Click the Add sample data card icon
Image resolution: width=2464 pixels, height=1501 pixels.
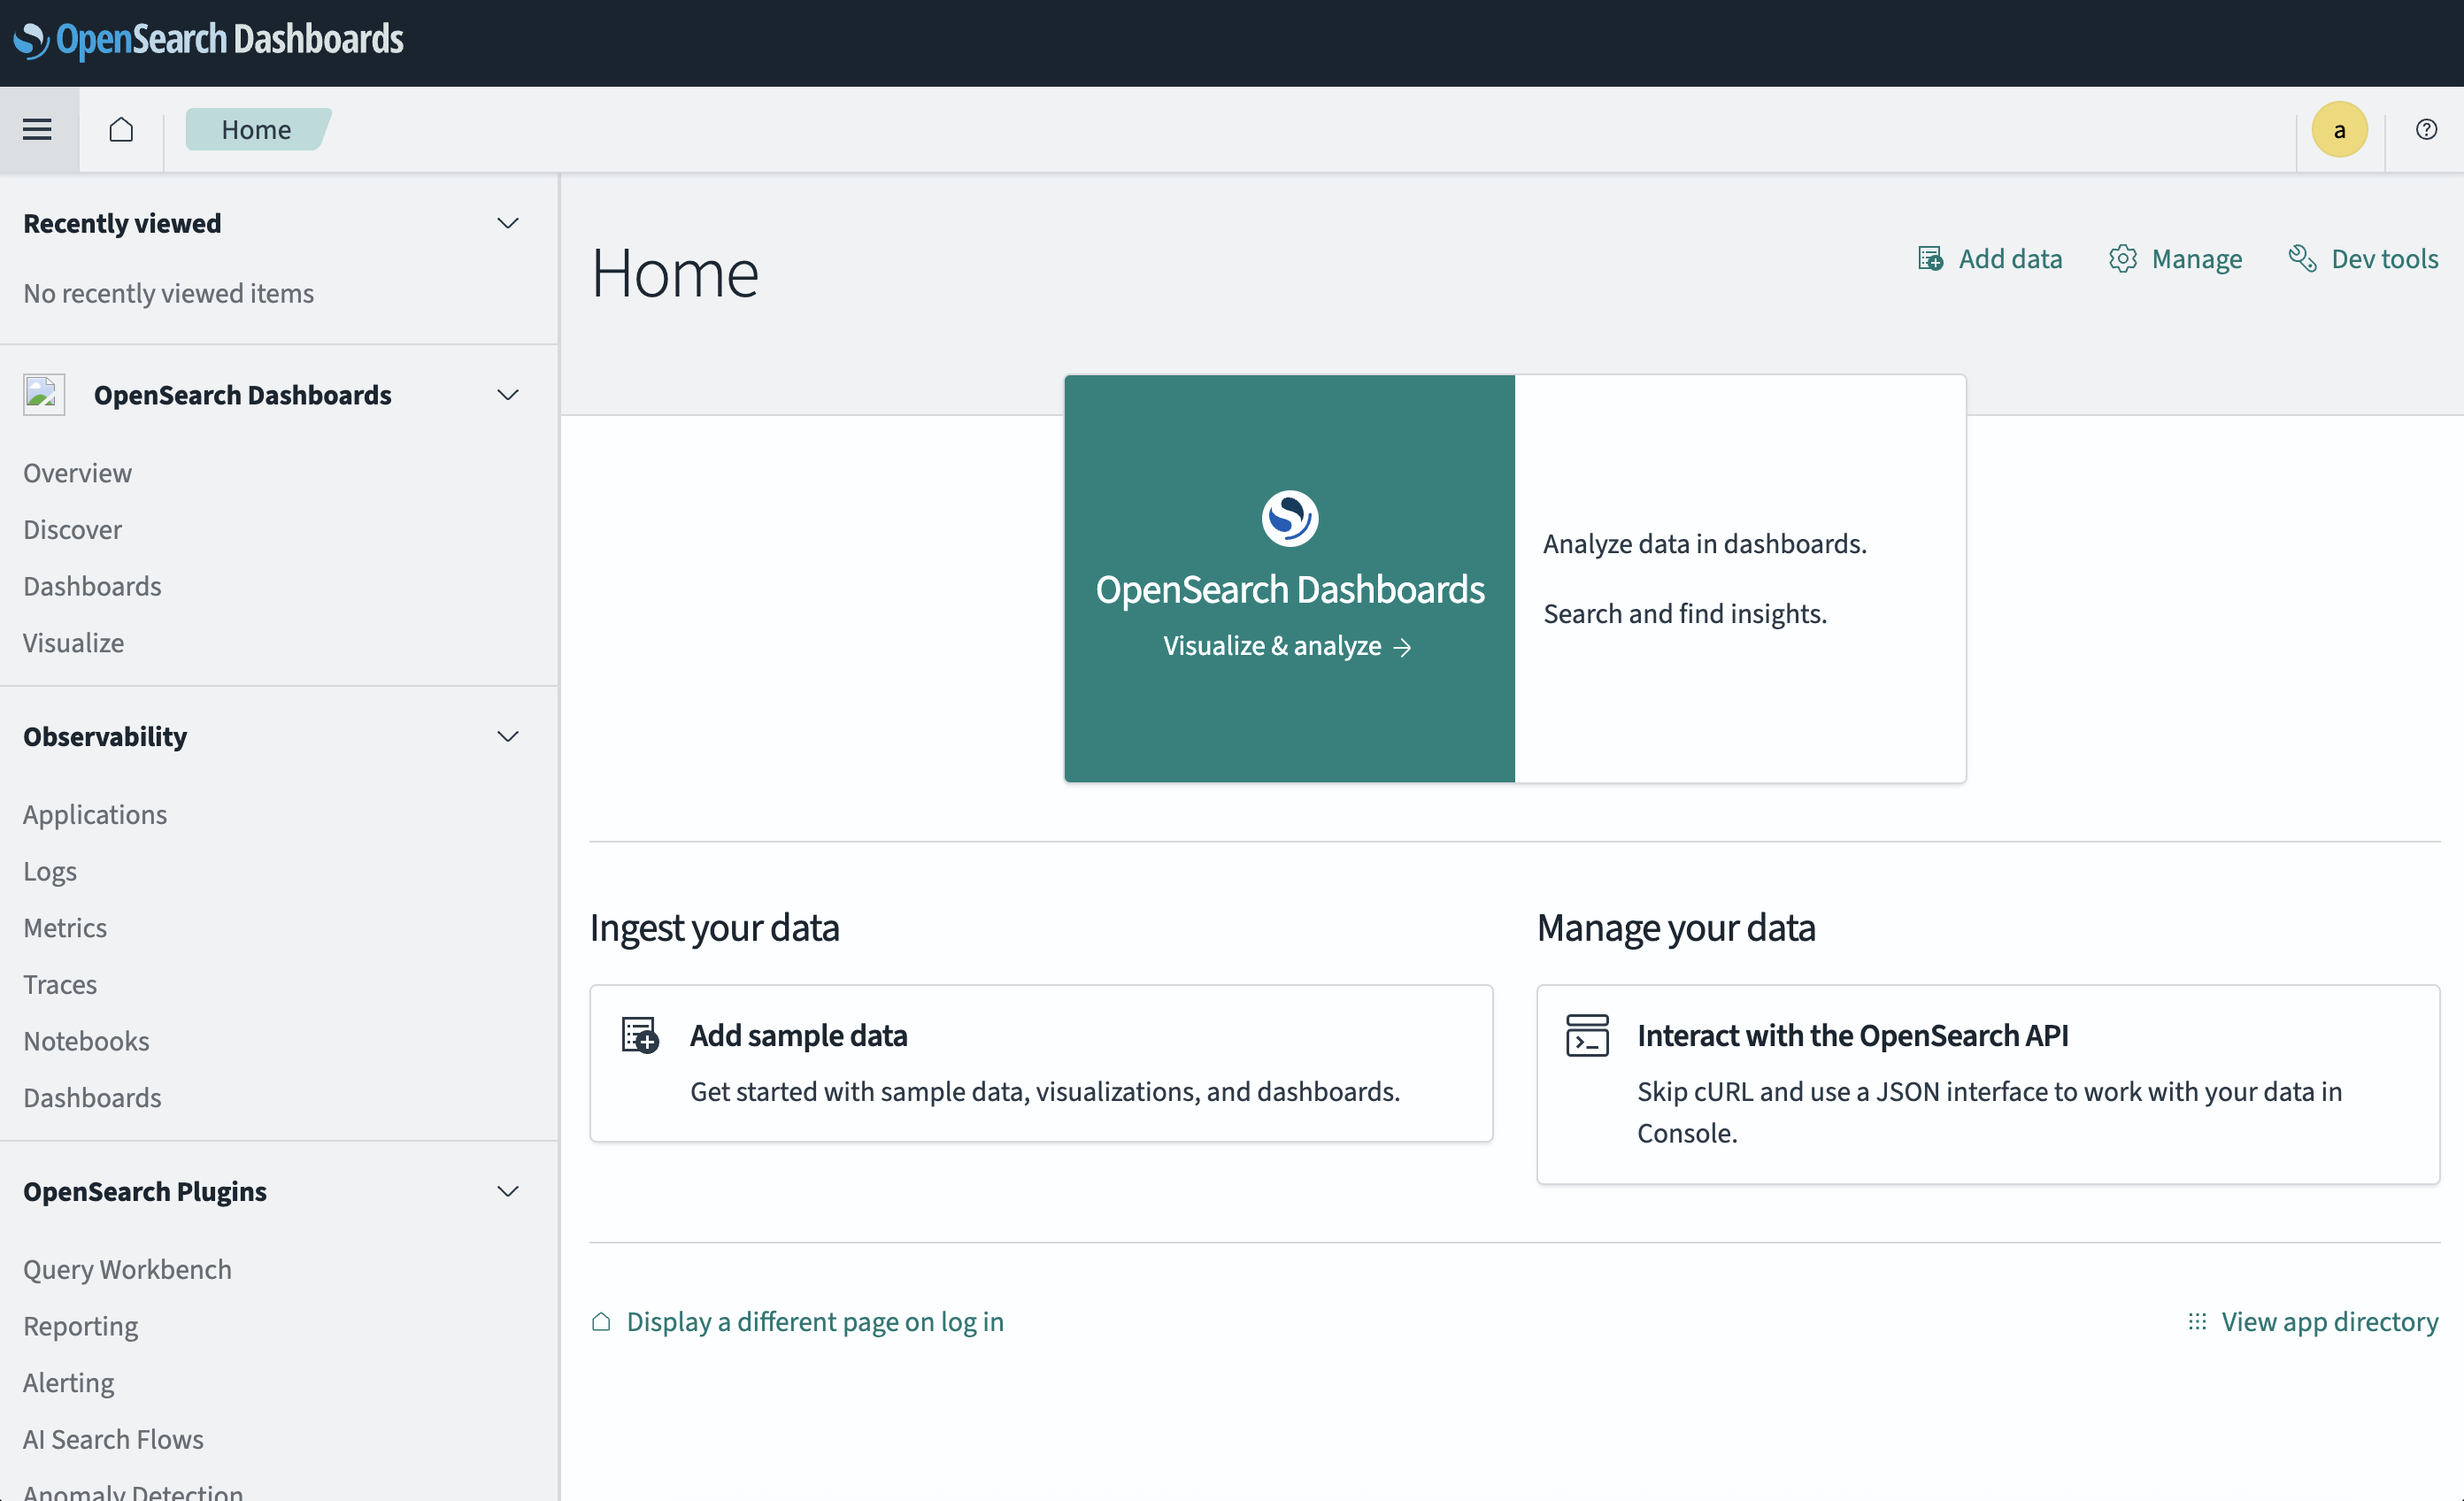click(640, 1035)
